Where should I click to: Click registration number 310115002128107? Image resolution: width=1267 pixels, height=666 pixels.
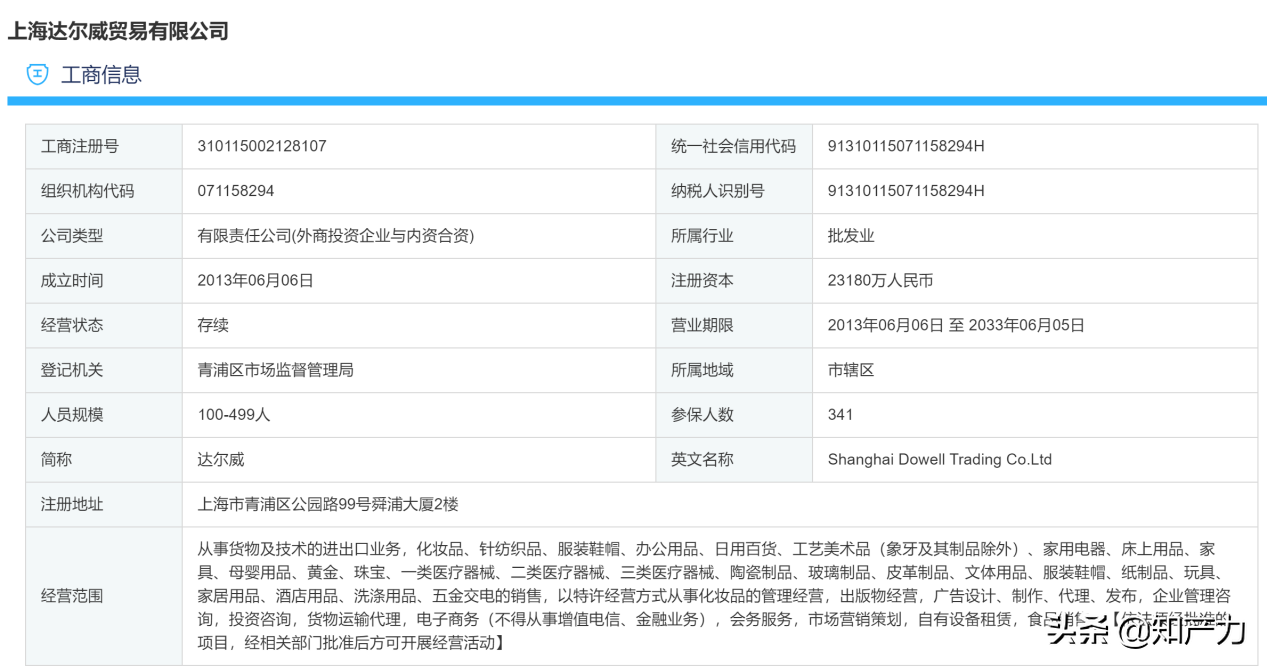[262, 146]
